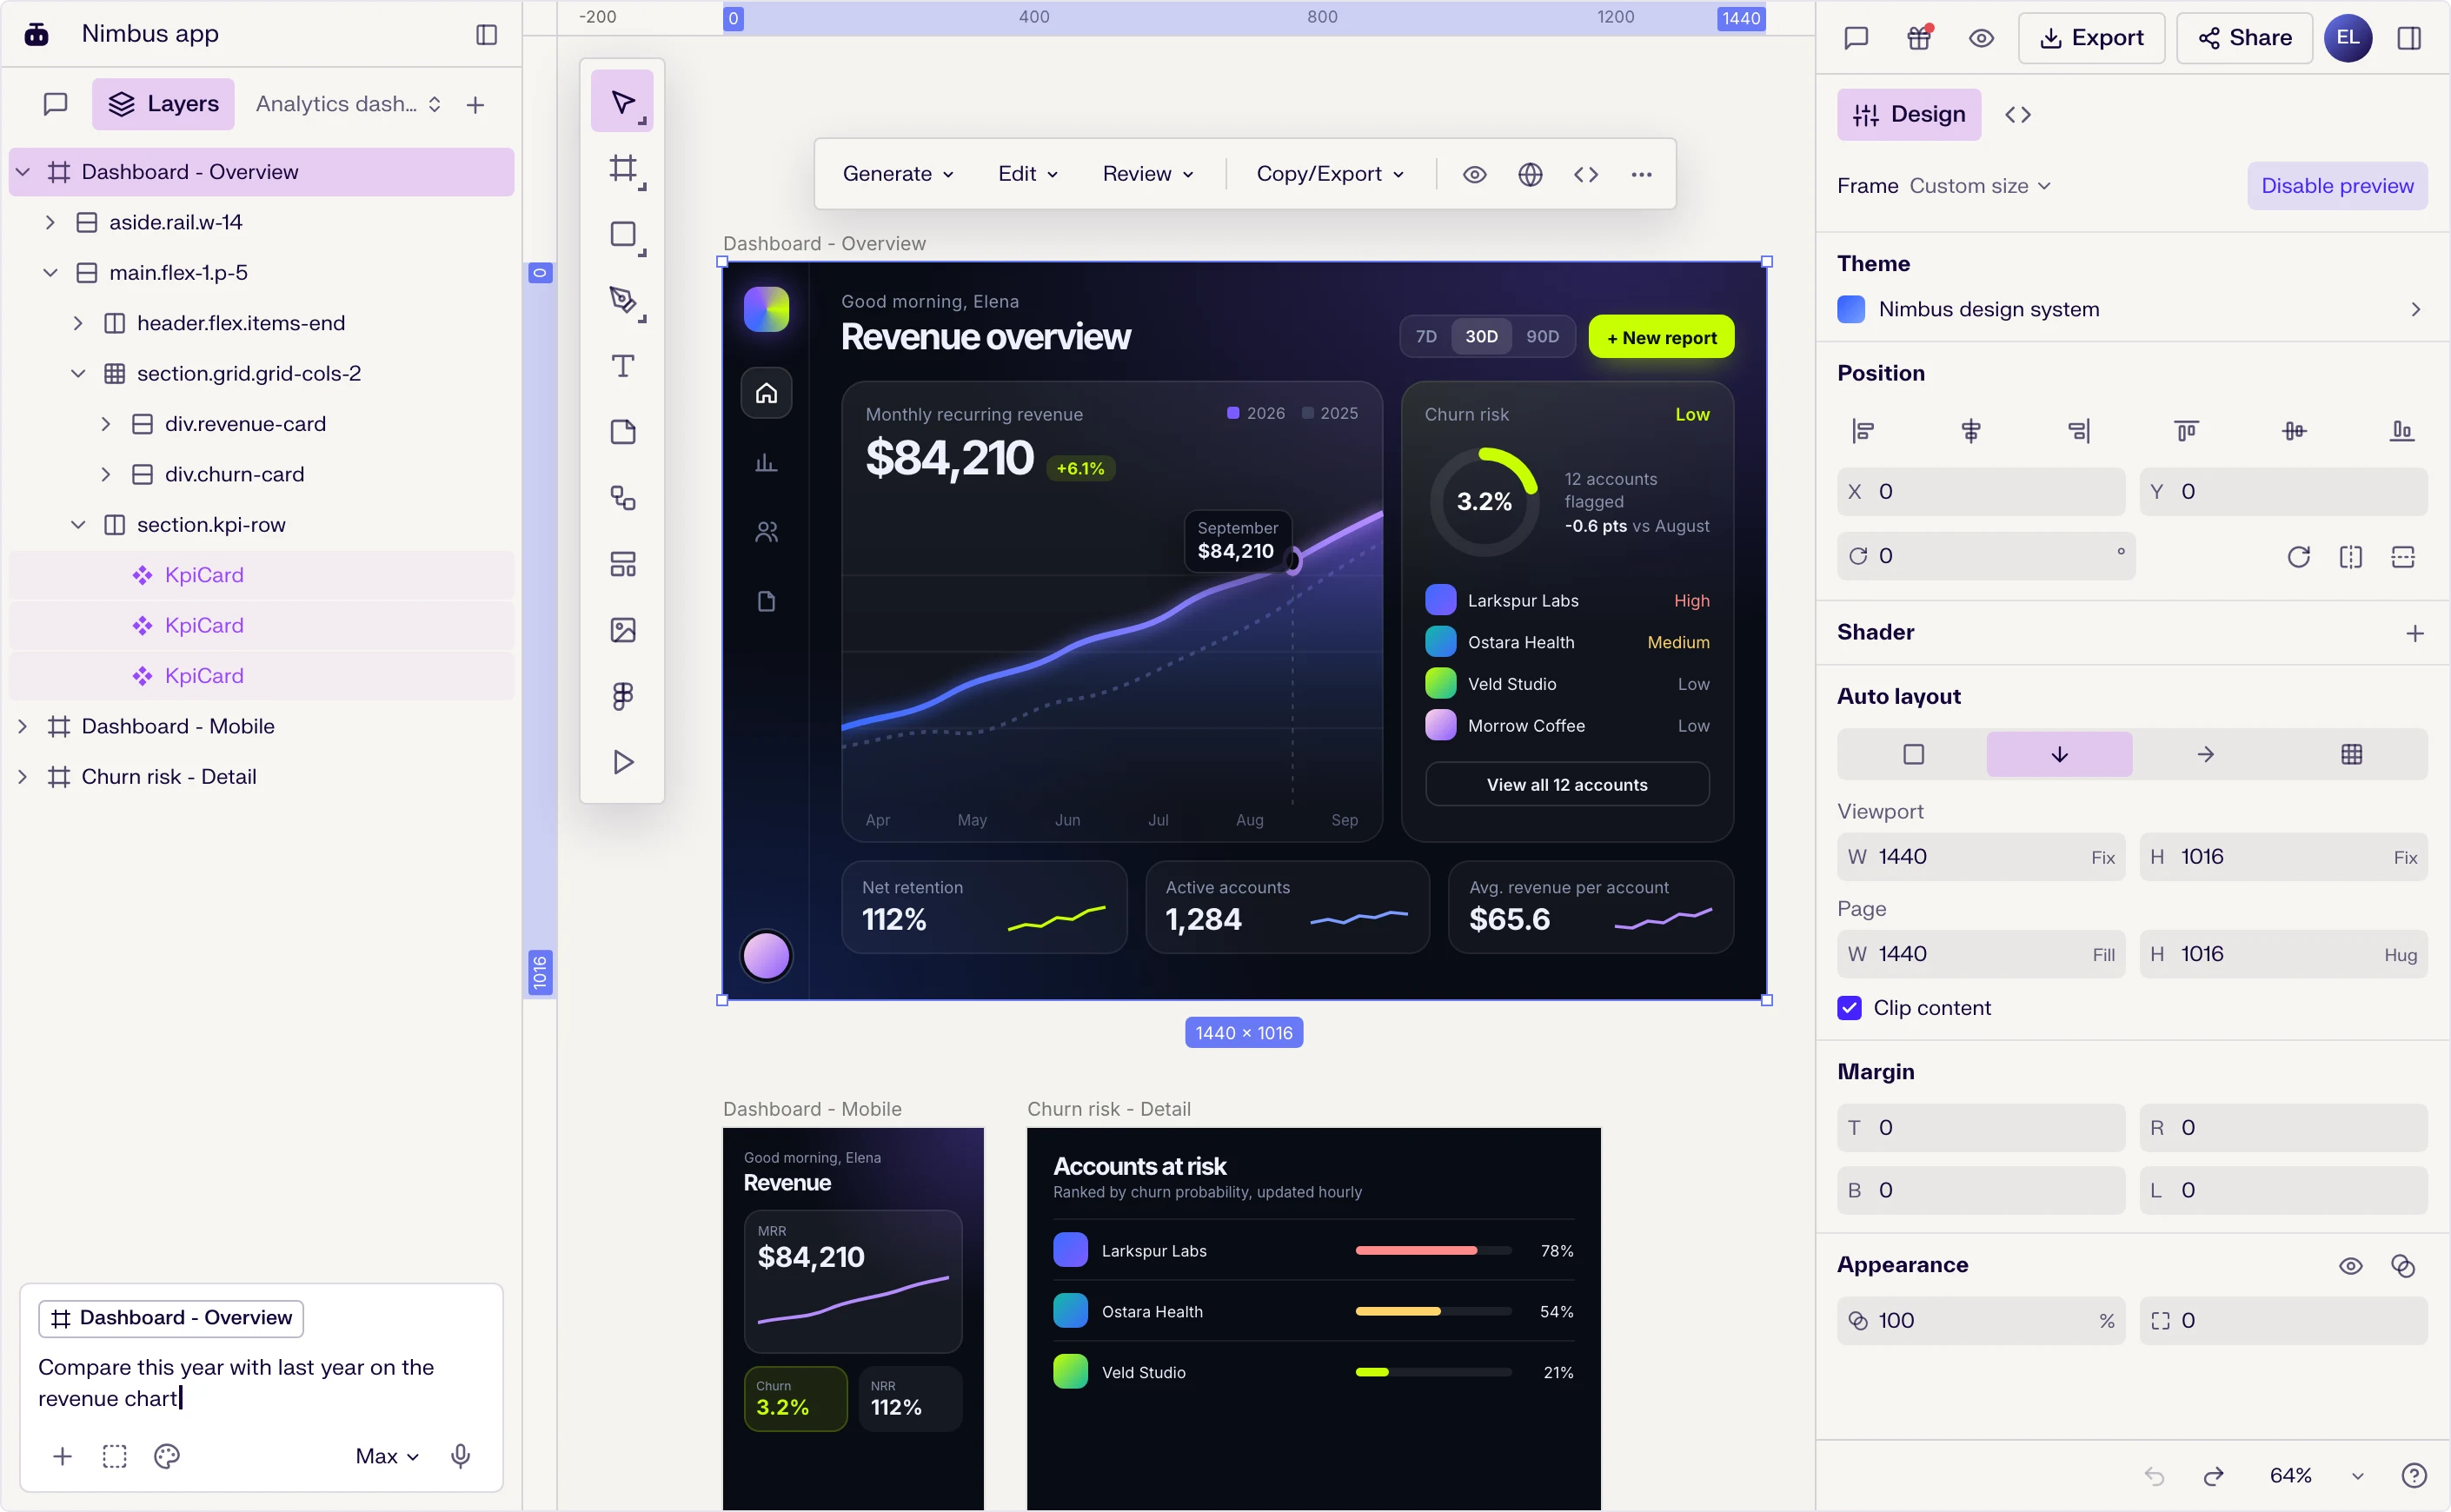Toggle preview eye icon in top header
Image resolution: width=2451 pixels, height=1512 pixels.
pyautogui.click(x=1981, y=38)
